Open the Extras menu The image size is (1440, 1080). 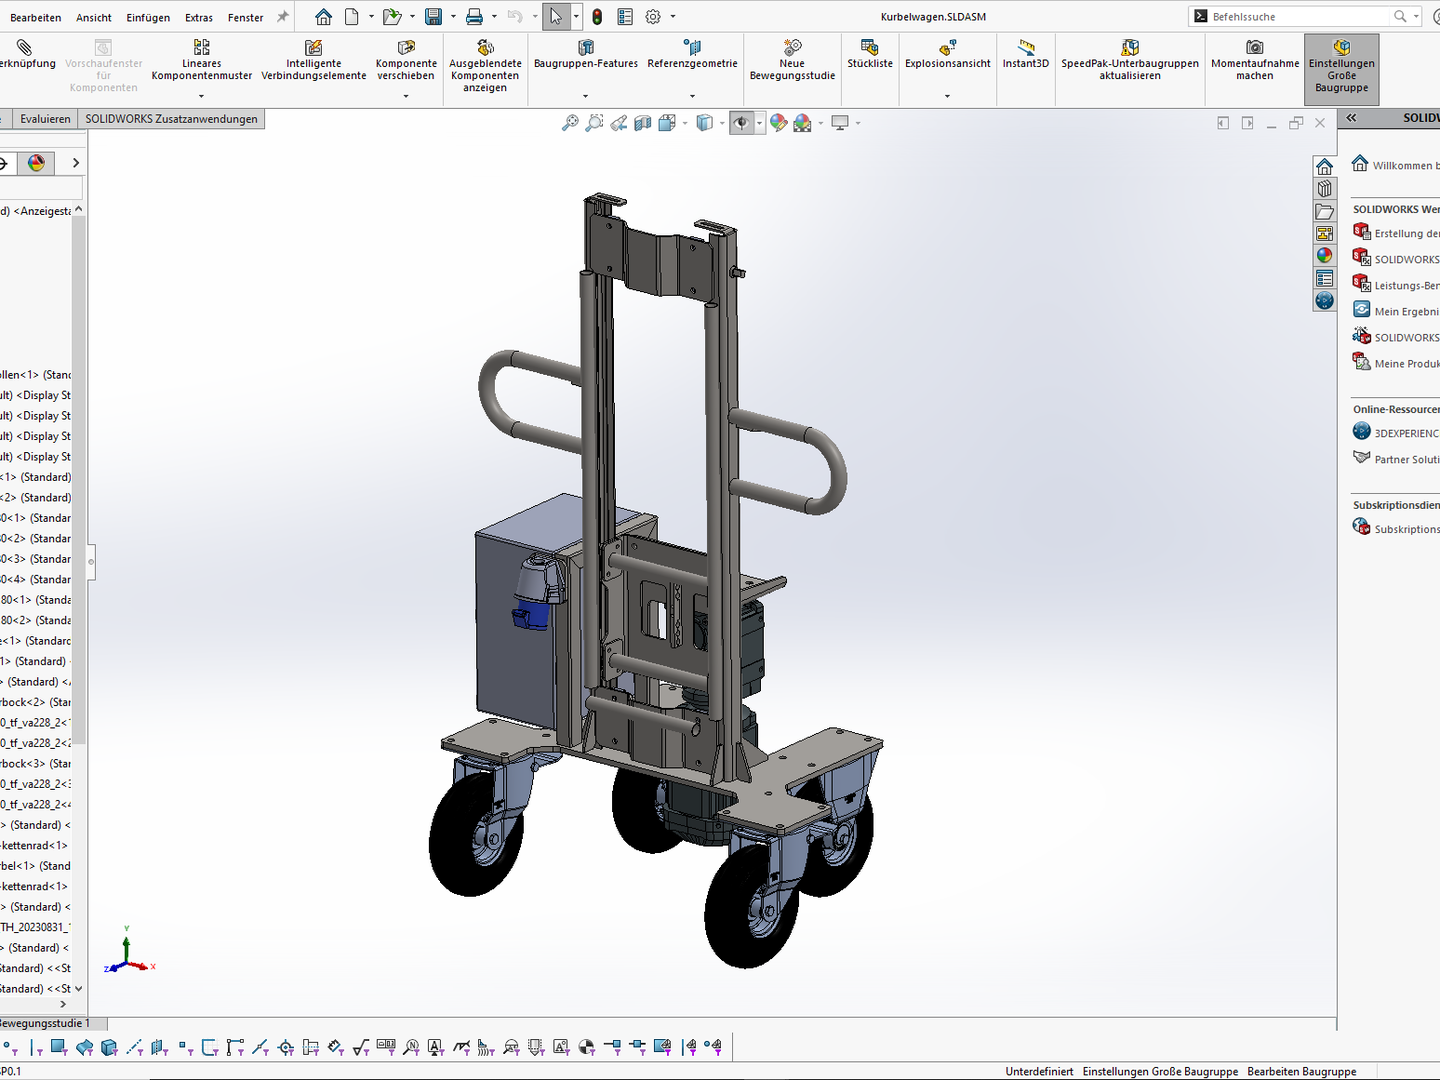(x=199, y=17)
